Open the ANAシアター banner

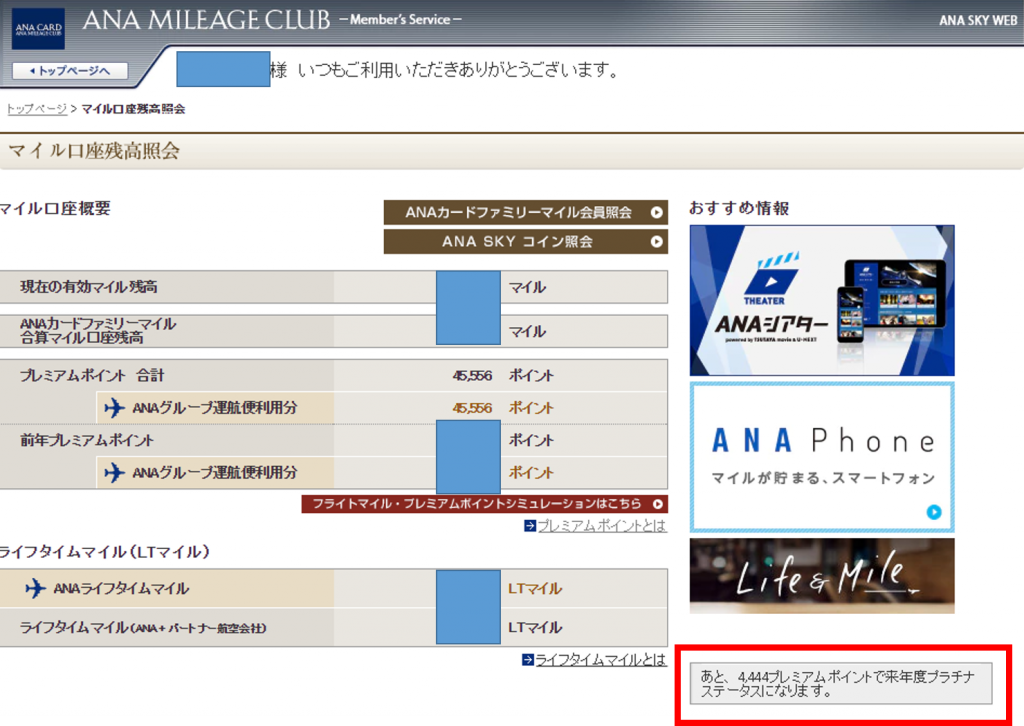point(822,300)
